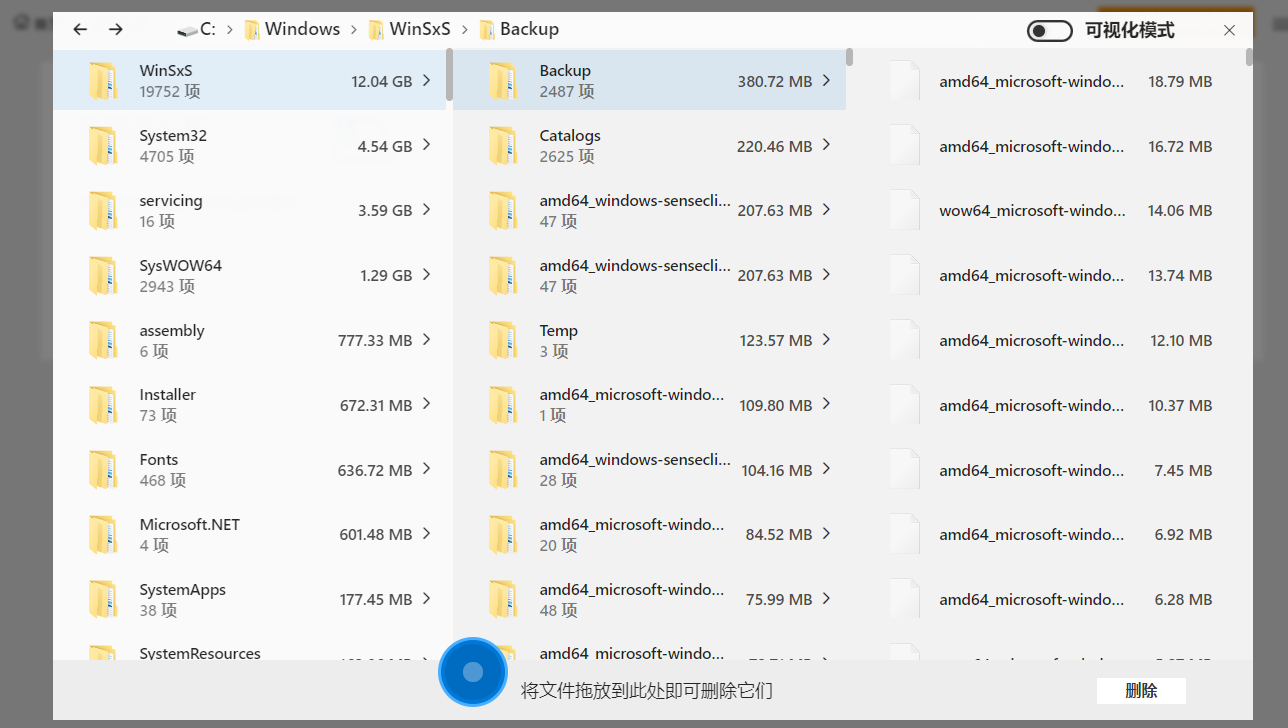Click the 12.04 GB size value
The image size is (1288, 728).
382,82
